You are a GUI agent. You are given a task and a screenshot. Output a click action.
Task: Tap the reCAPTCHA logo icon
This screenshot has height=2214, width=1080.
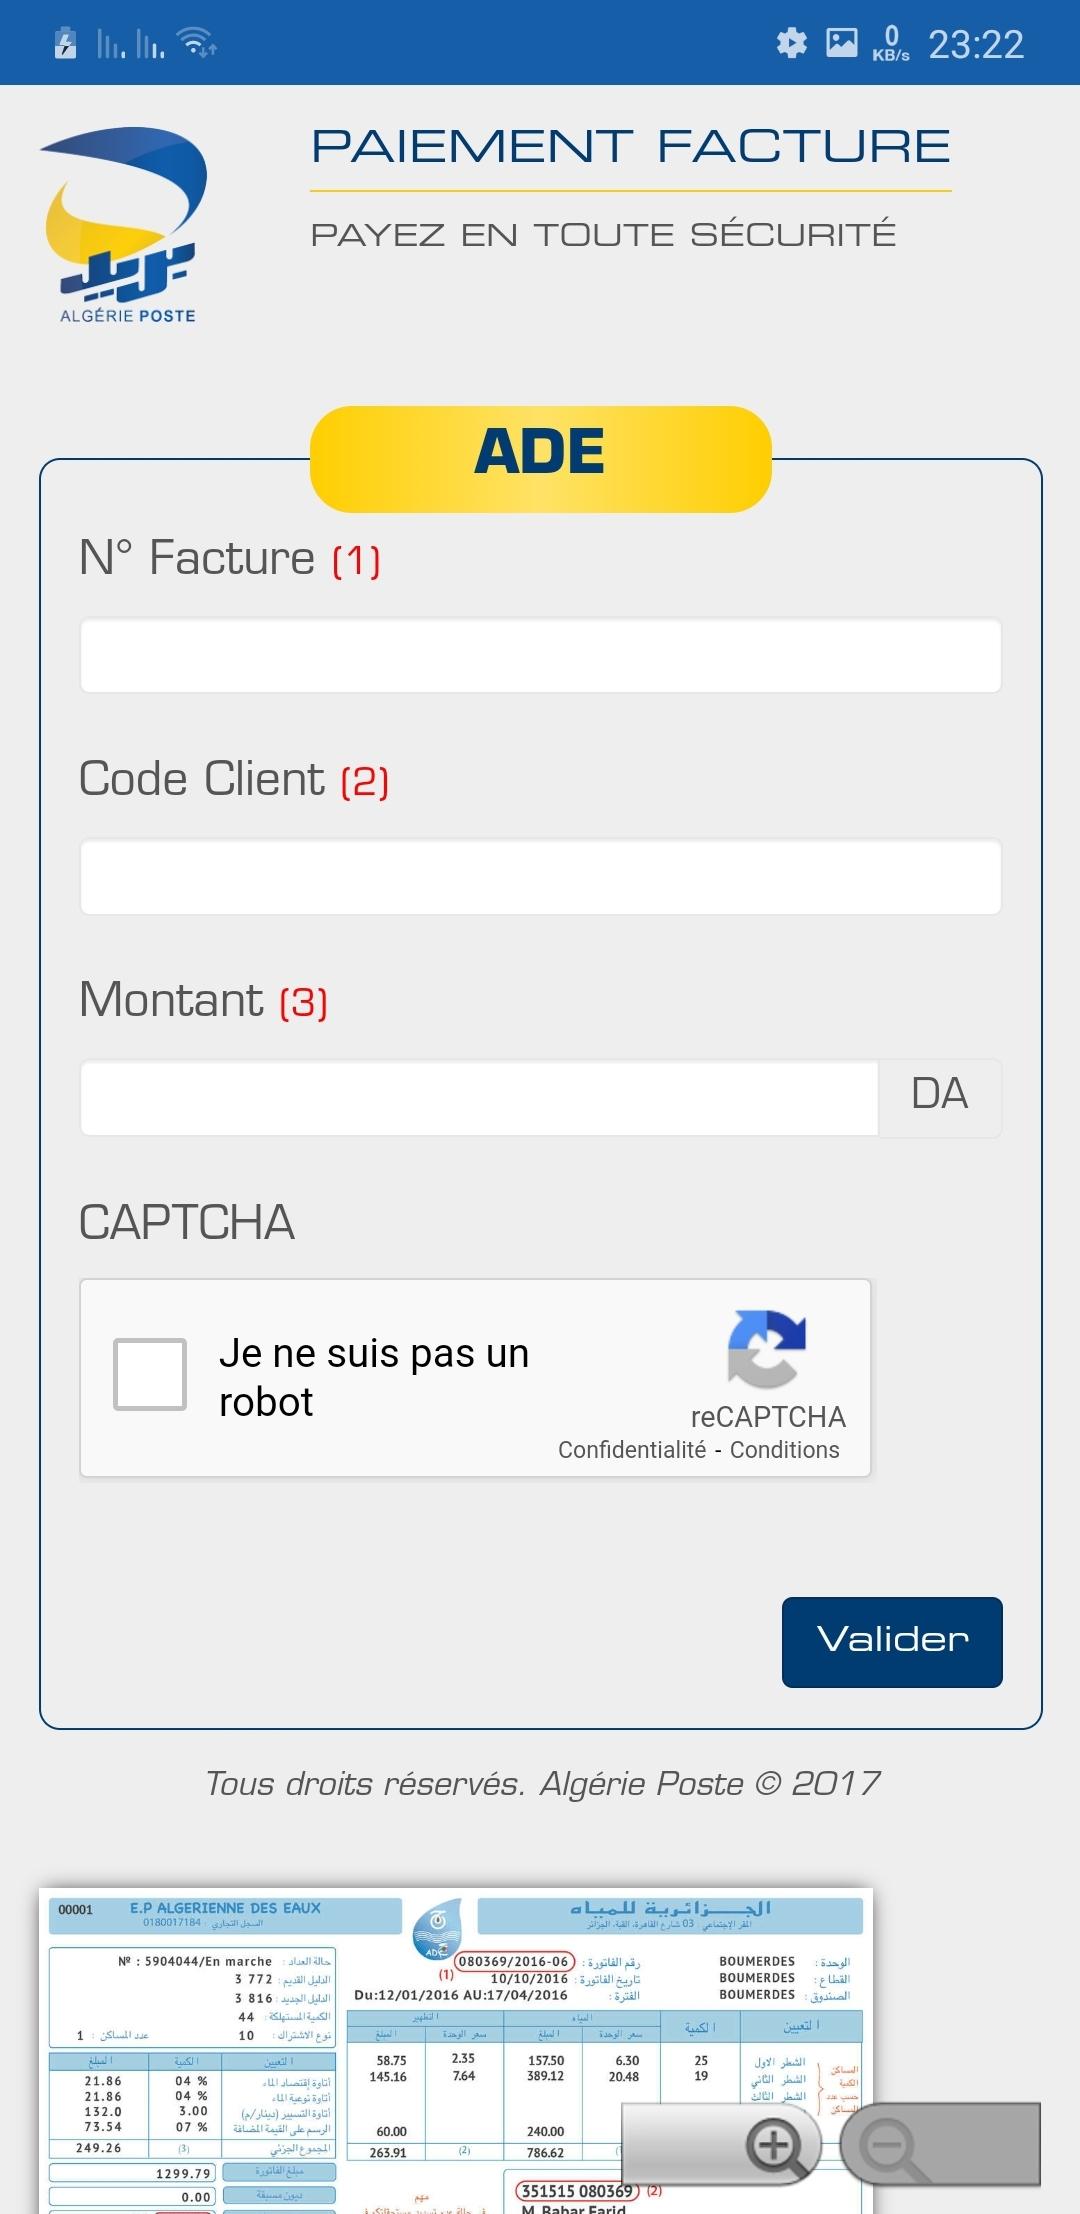[x=767, y=1349]
